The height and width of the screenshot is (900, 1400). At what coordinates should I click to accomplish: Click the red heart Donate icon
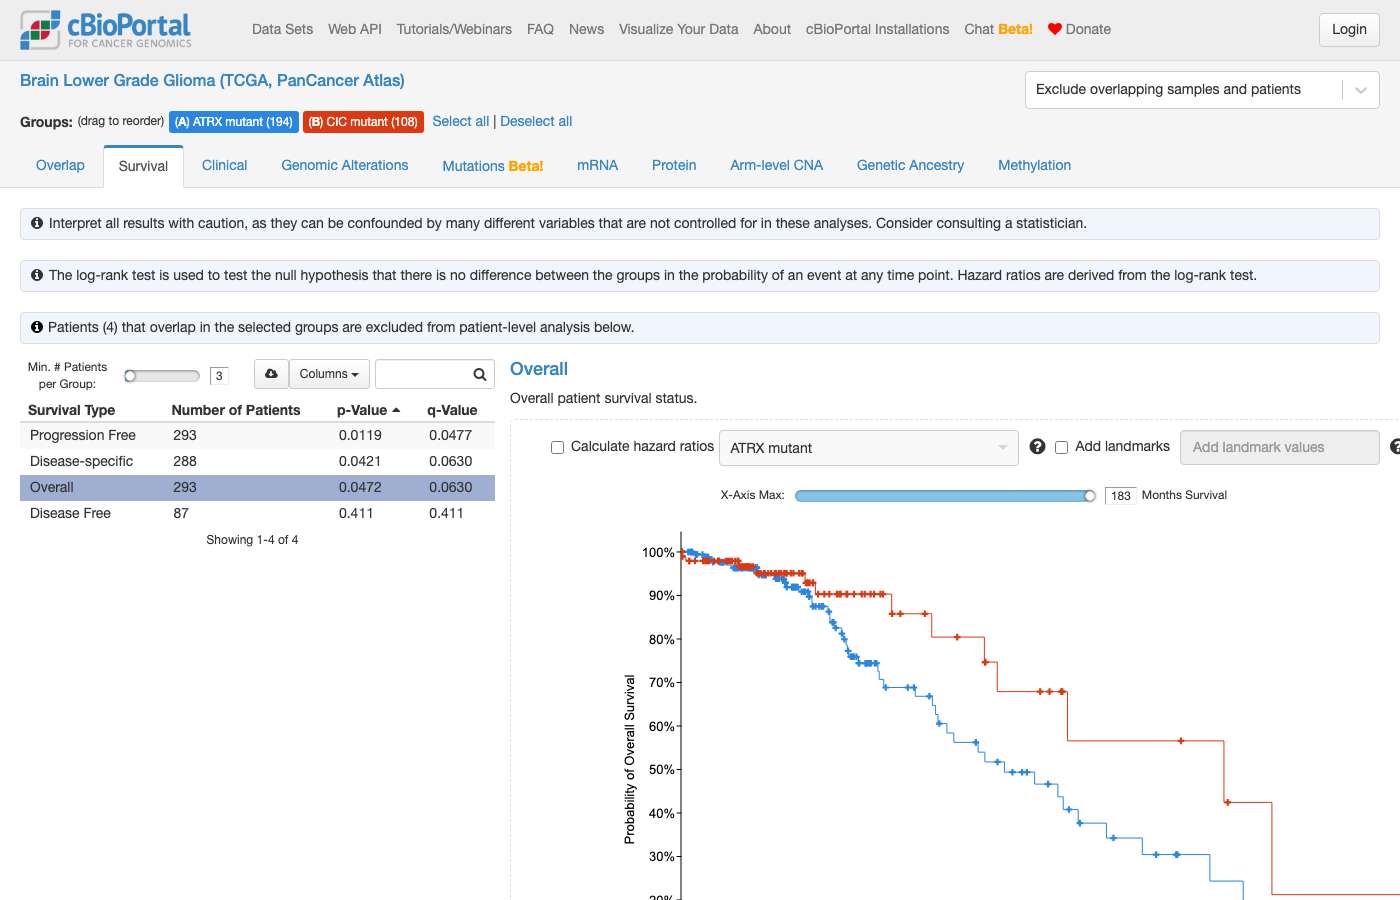[x=1054, y=29]
